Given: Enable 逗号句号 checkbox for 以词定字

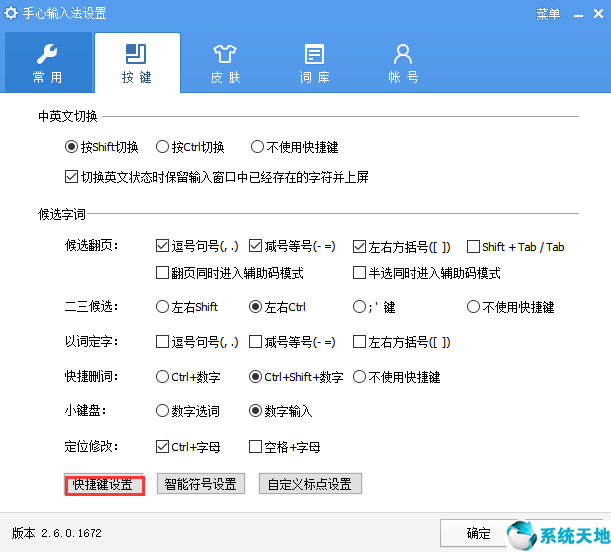Looking at the screenshot, I should point(197,342).
